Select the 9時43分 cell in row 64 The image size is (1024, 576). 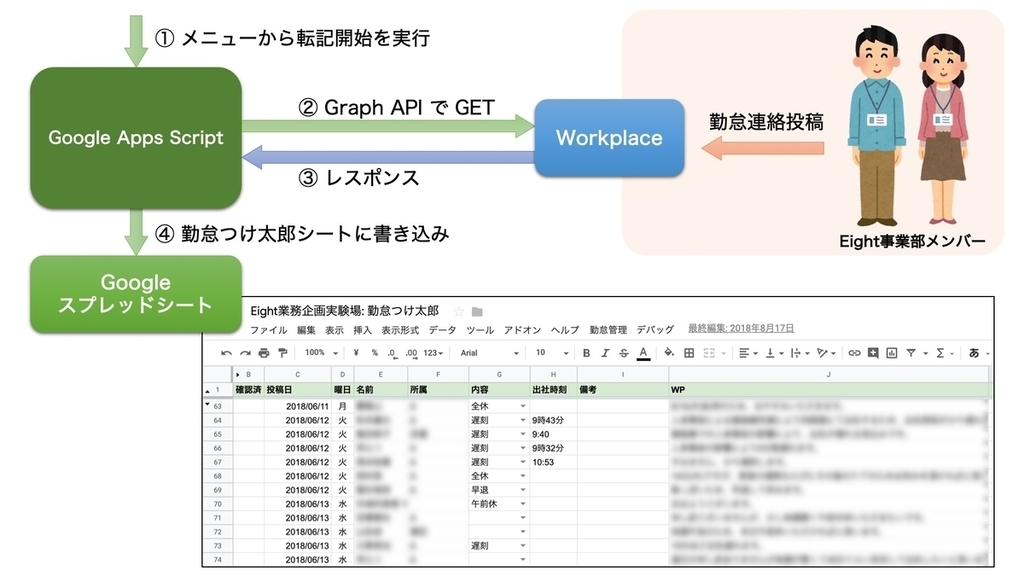click(553, 421)
